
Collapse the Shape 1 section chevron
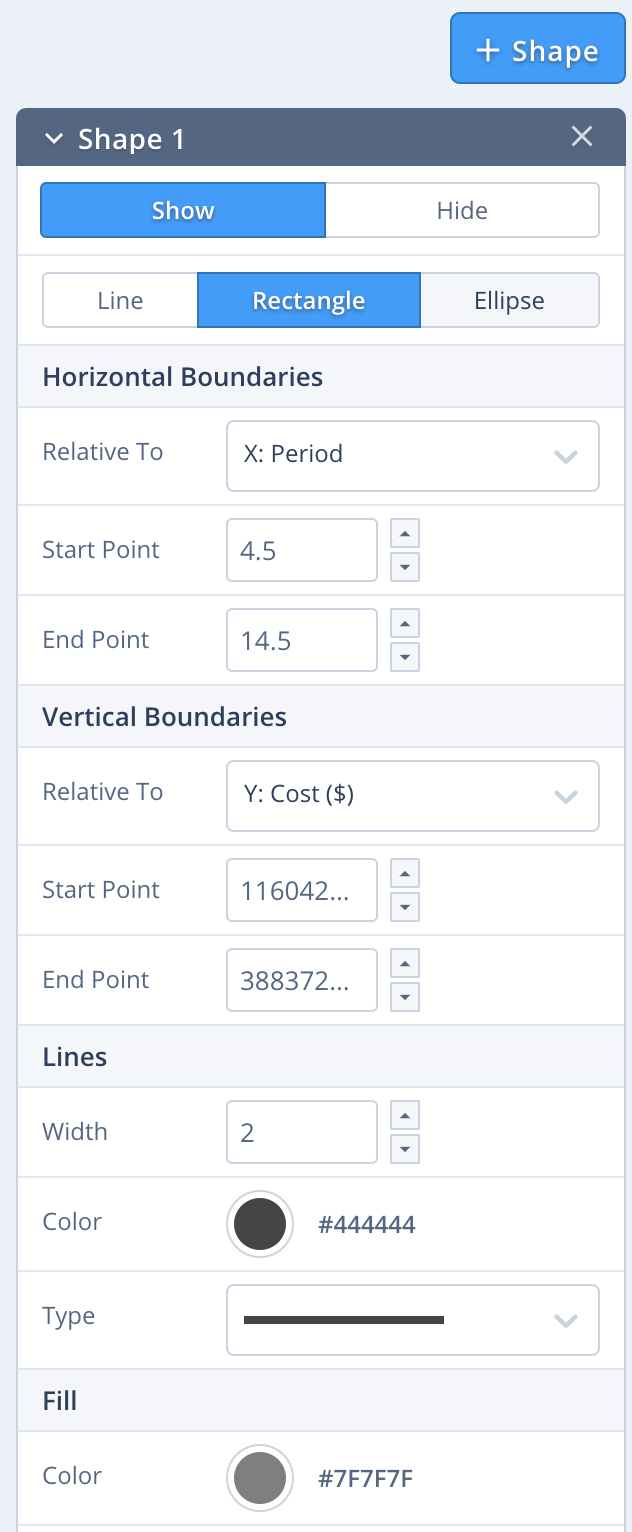pos(54,139)
